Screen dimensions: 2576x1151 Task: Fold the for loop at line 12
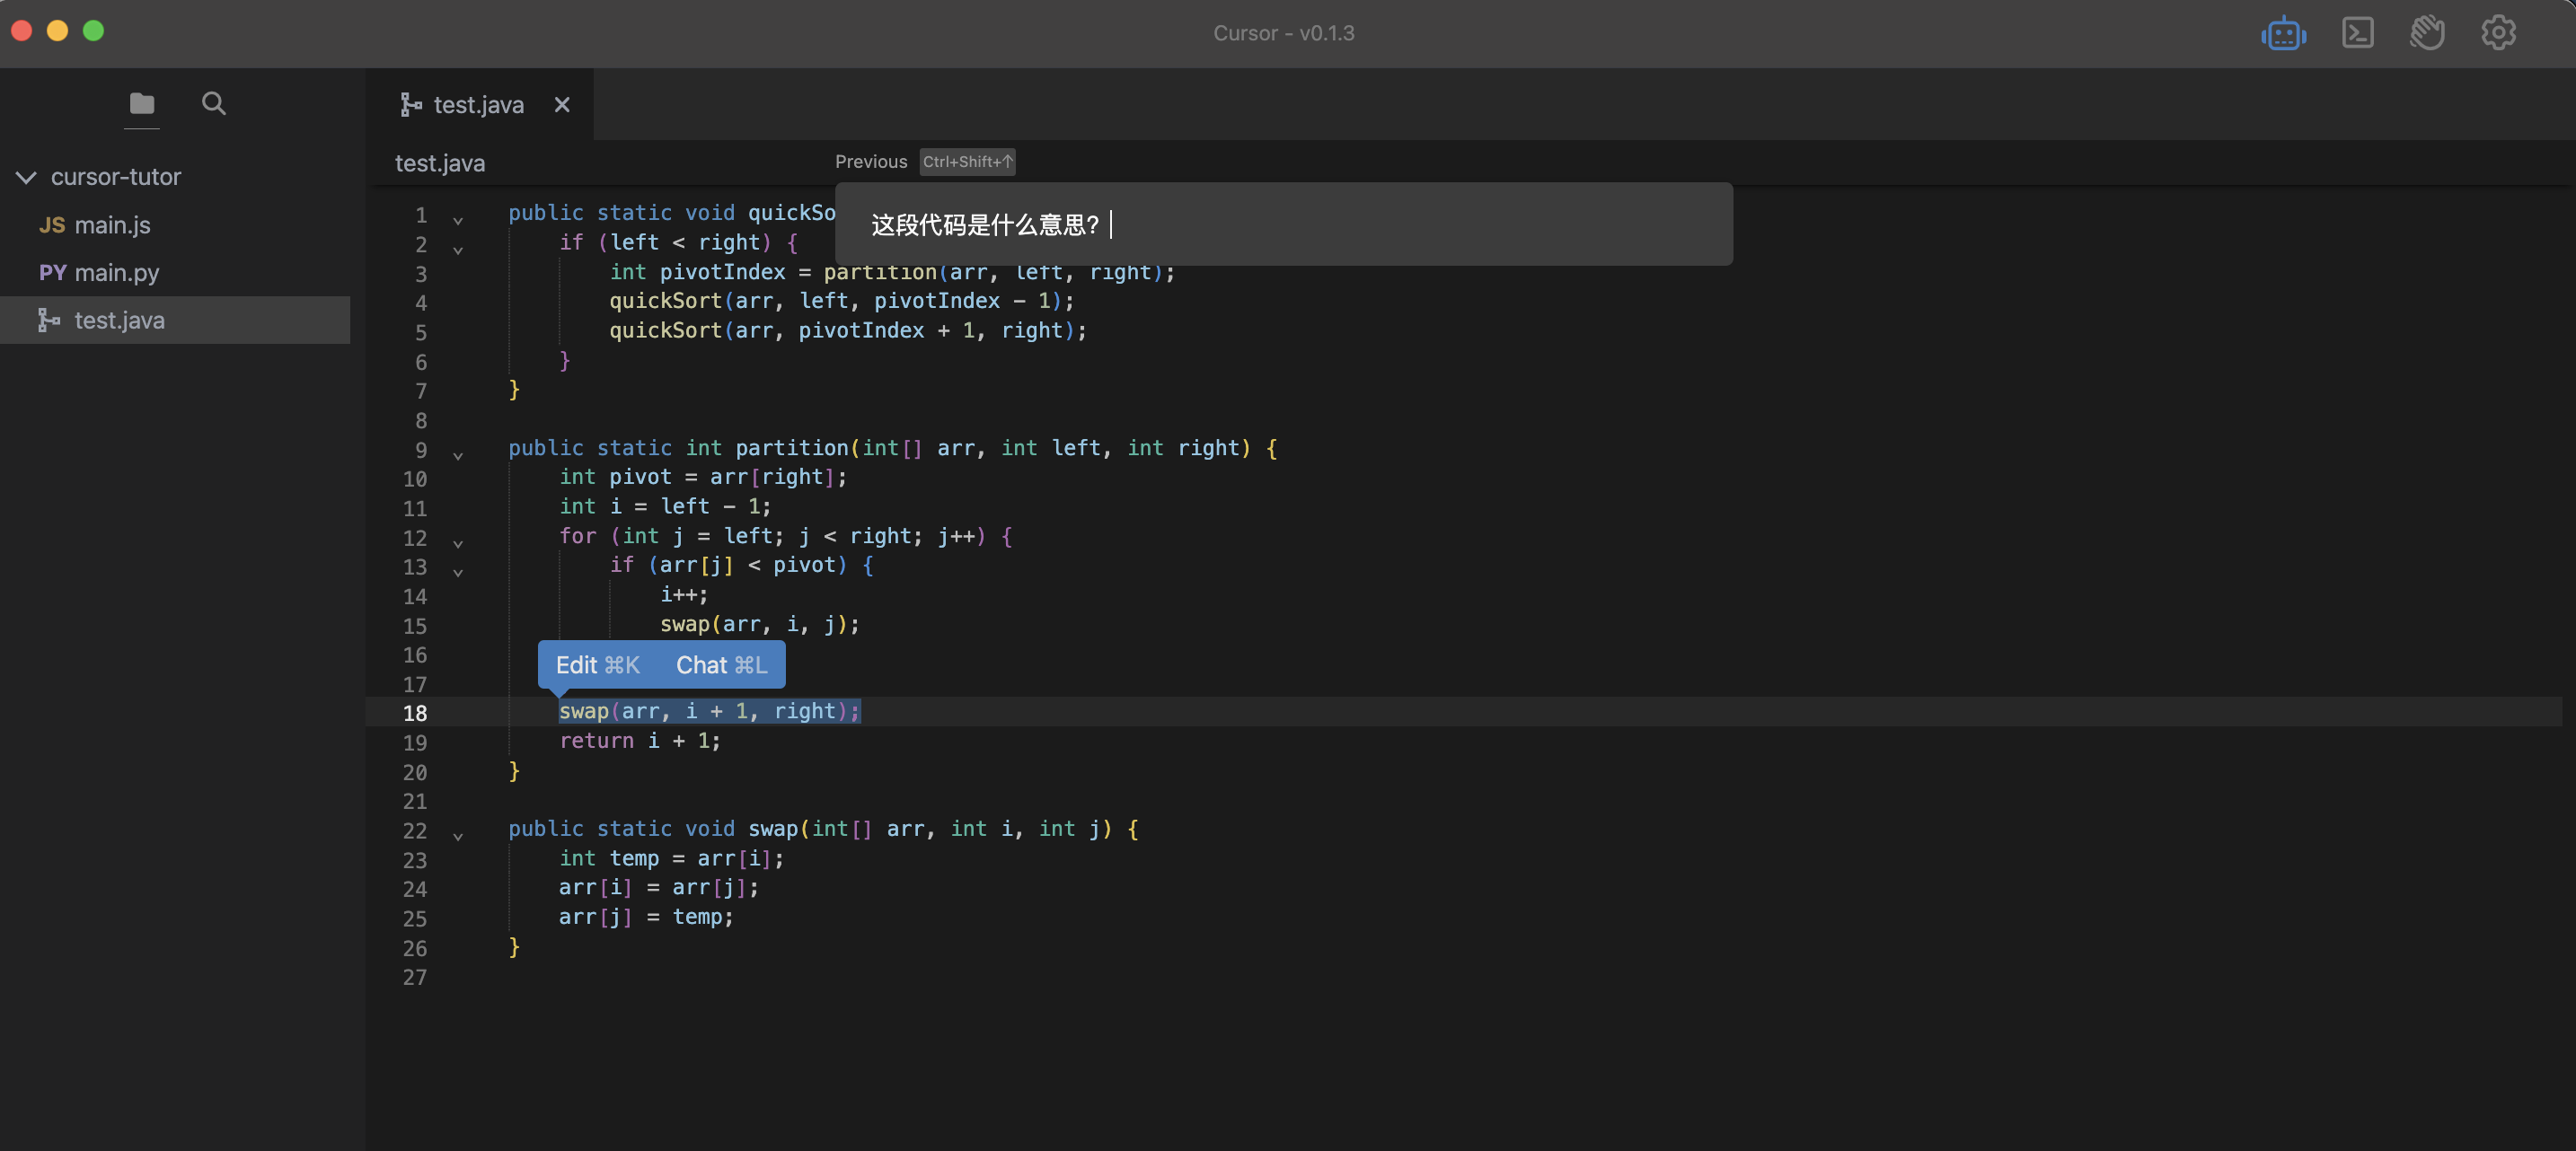tap(458, 543)
